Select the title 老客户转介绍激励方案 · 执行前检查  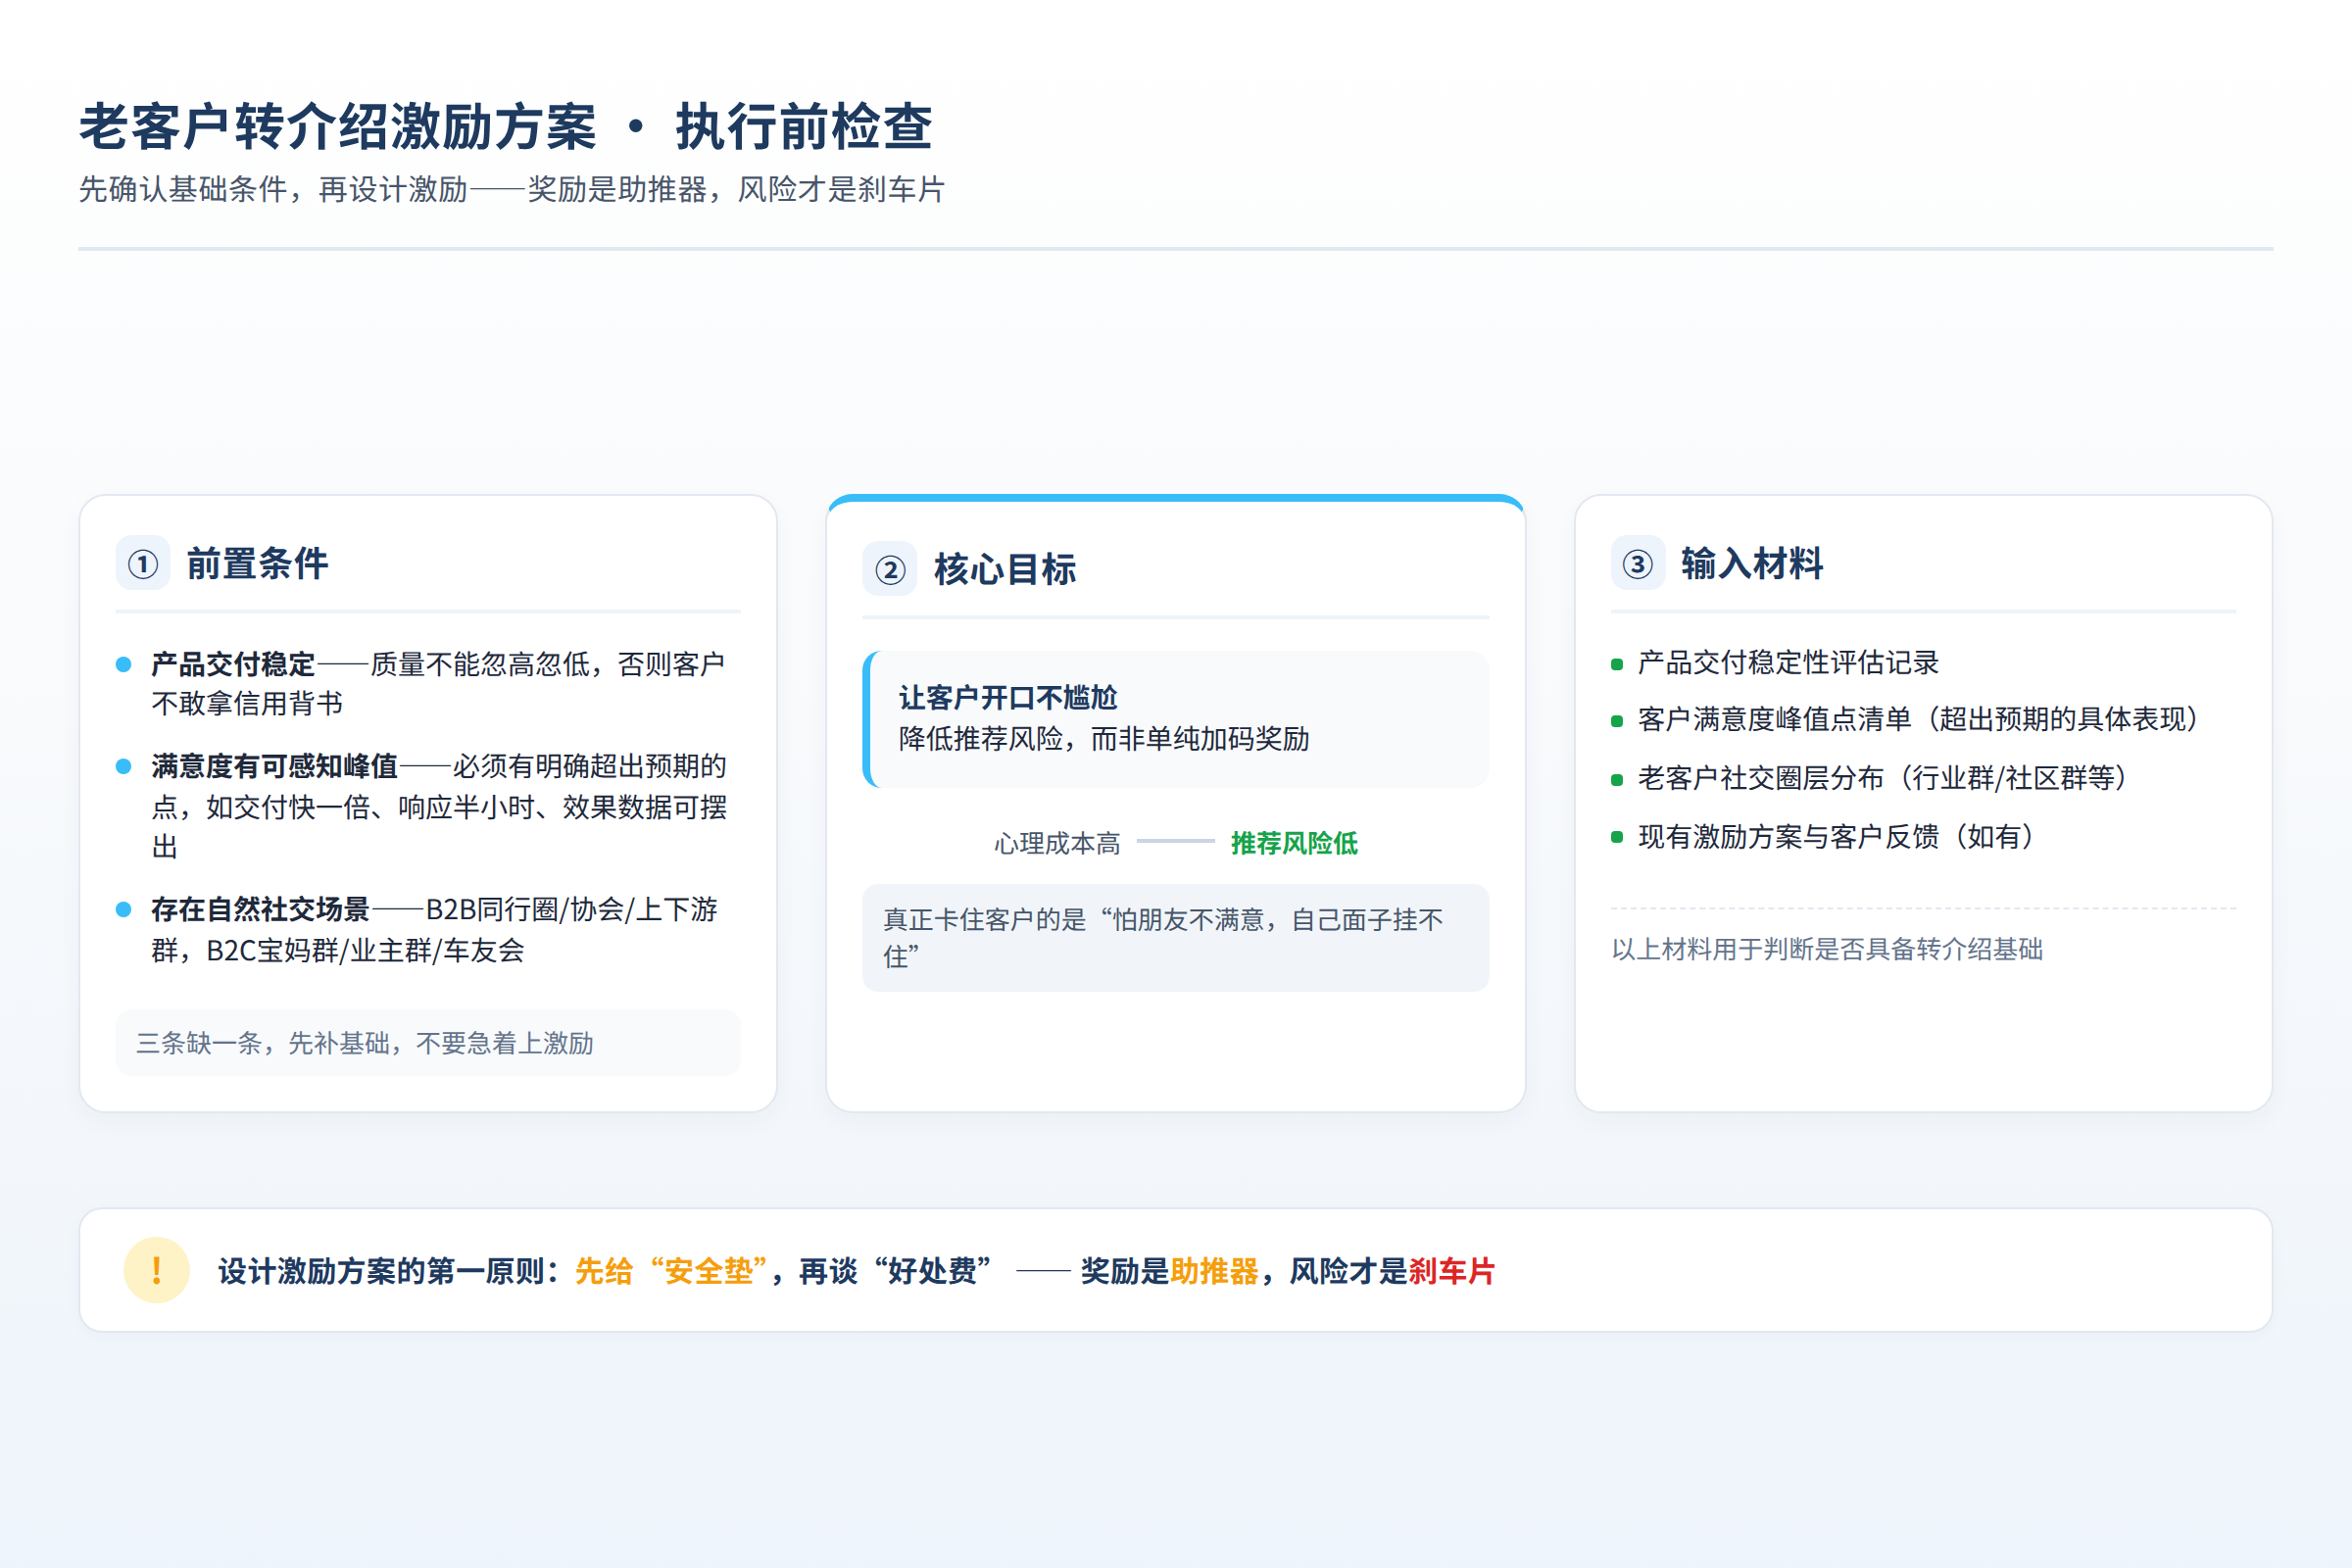tap(506, 127)
